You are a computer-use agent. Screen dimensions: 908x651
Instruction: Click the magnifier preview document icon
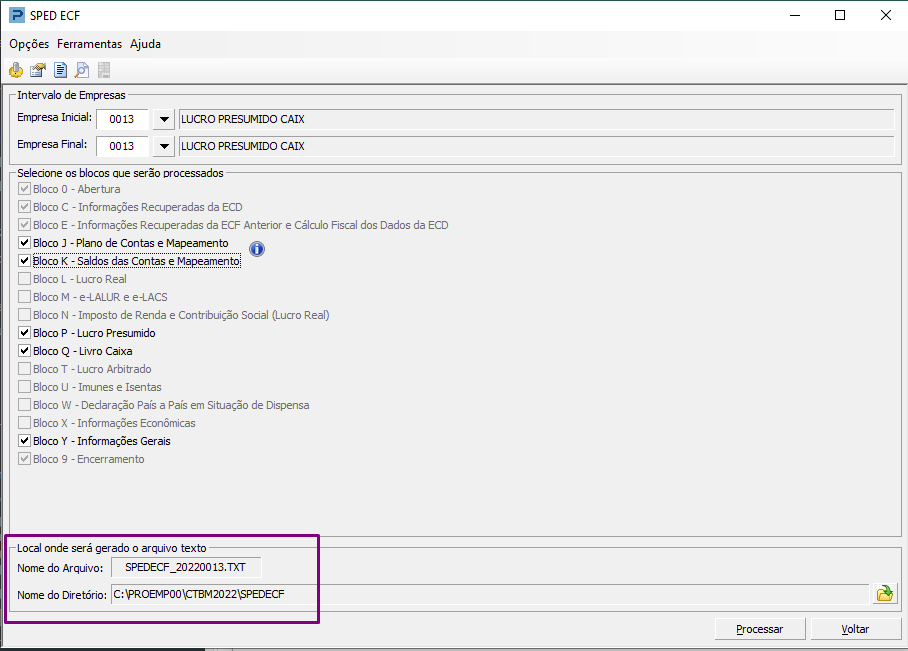pos(82,70)
